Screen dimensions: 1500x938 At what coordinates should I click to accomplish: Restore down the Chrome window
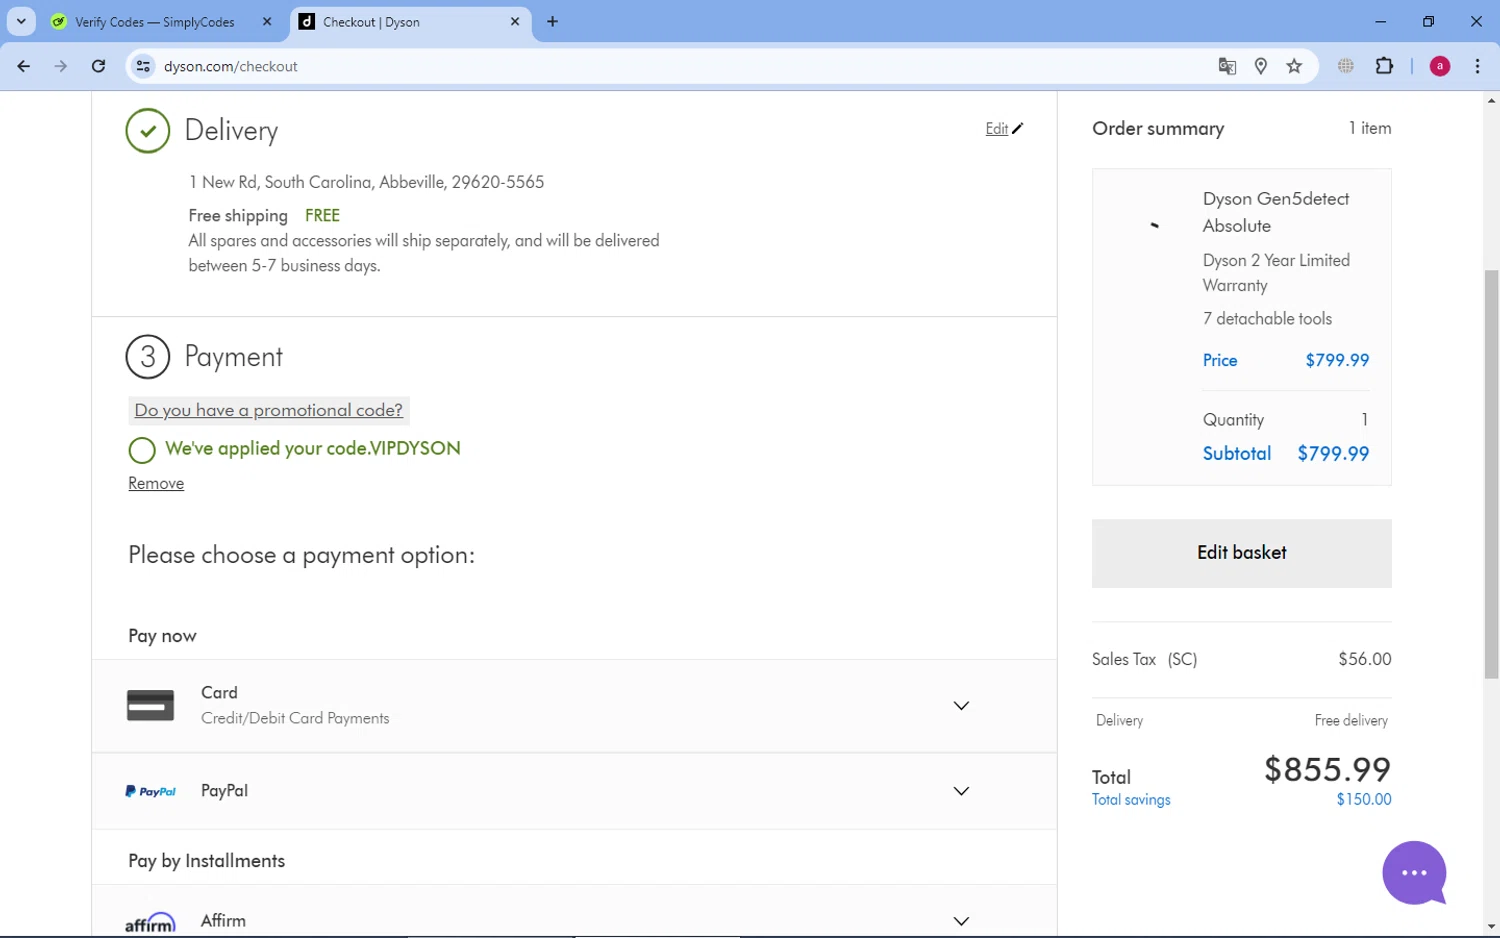pyautogui.click(x=1428, y=21)
